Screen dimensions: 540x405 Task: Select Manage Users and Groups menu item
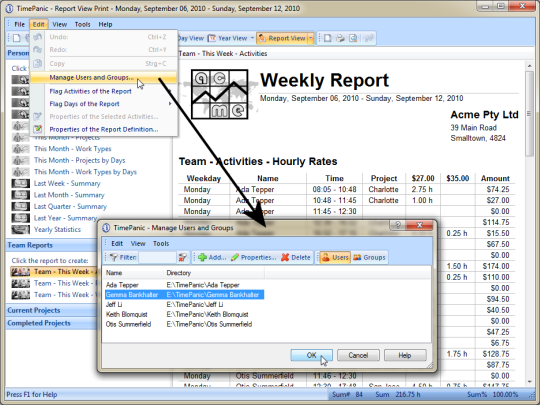tap(103, 77)
